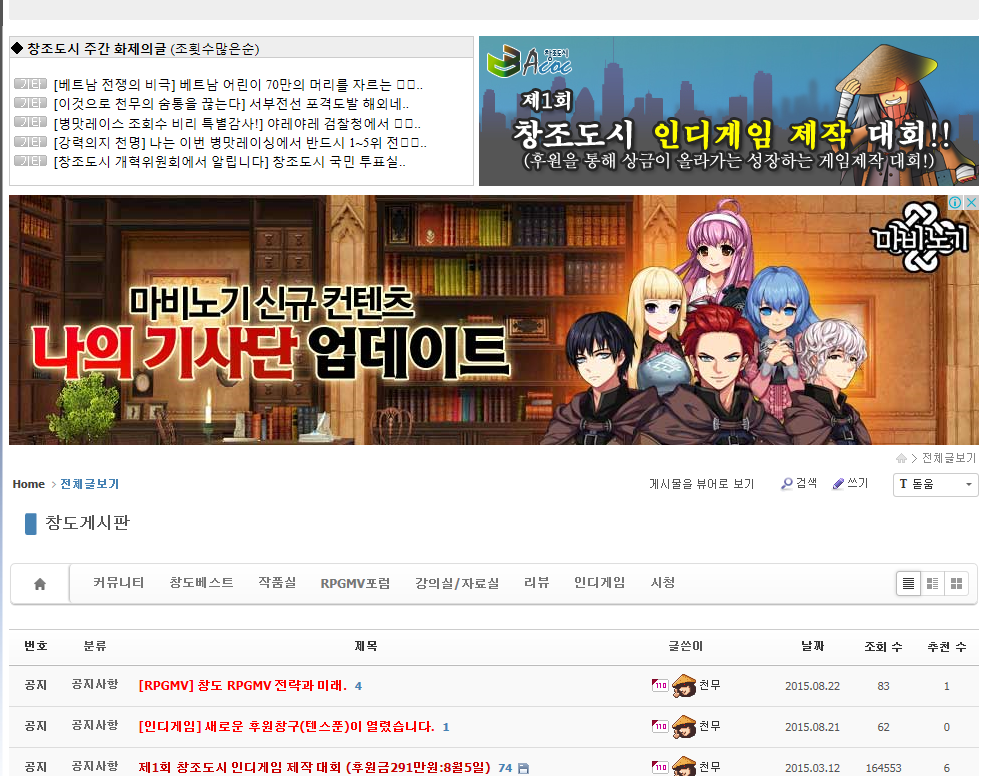Open the 커뮤니티 menu

pos(119,583)
